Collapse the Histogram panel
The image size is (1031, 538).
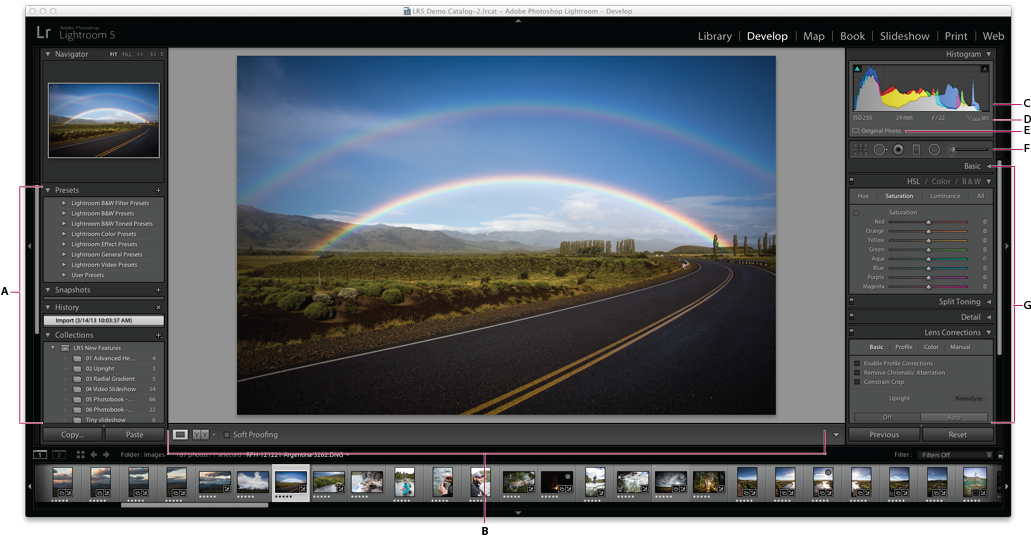pyautogui.click(x=988, y=55)
